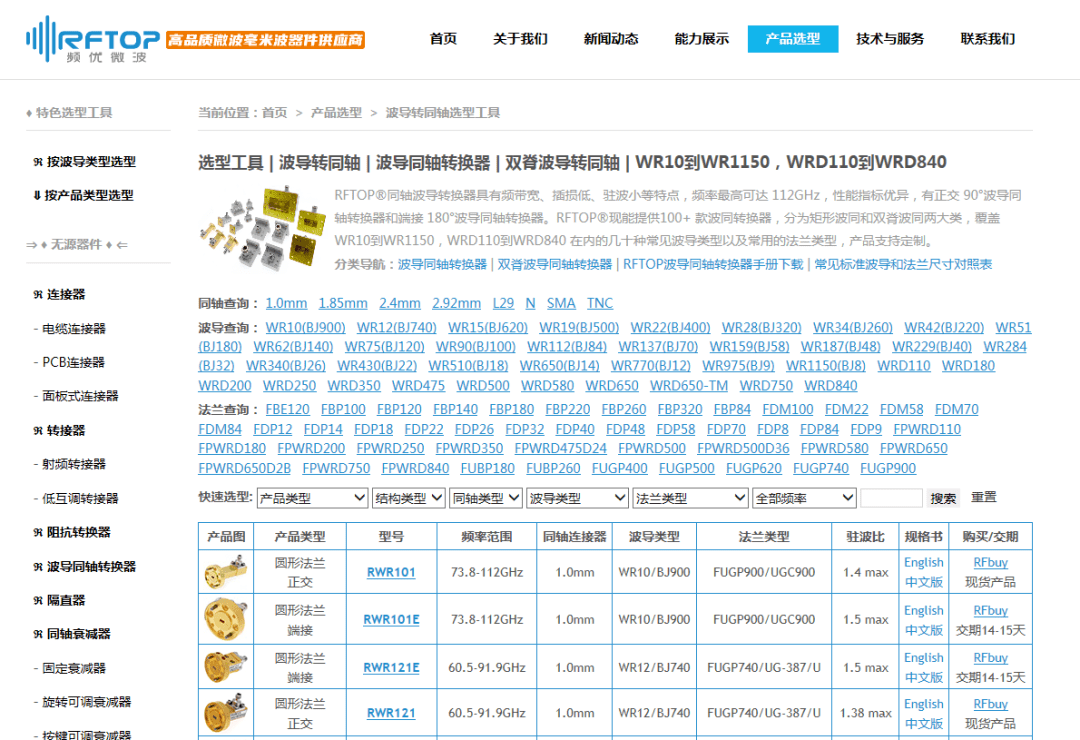
Task: Open the RWR121 product thumbnail
Action: [x=226, y=713]
